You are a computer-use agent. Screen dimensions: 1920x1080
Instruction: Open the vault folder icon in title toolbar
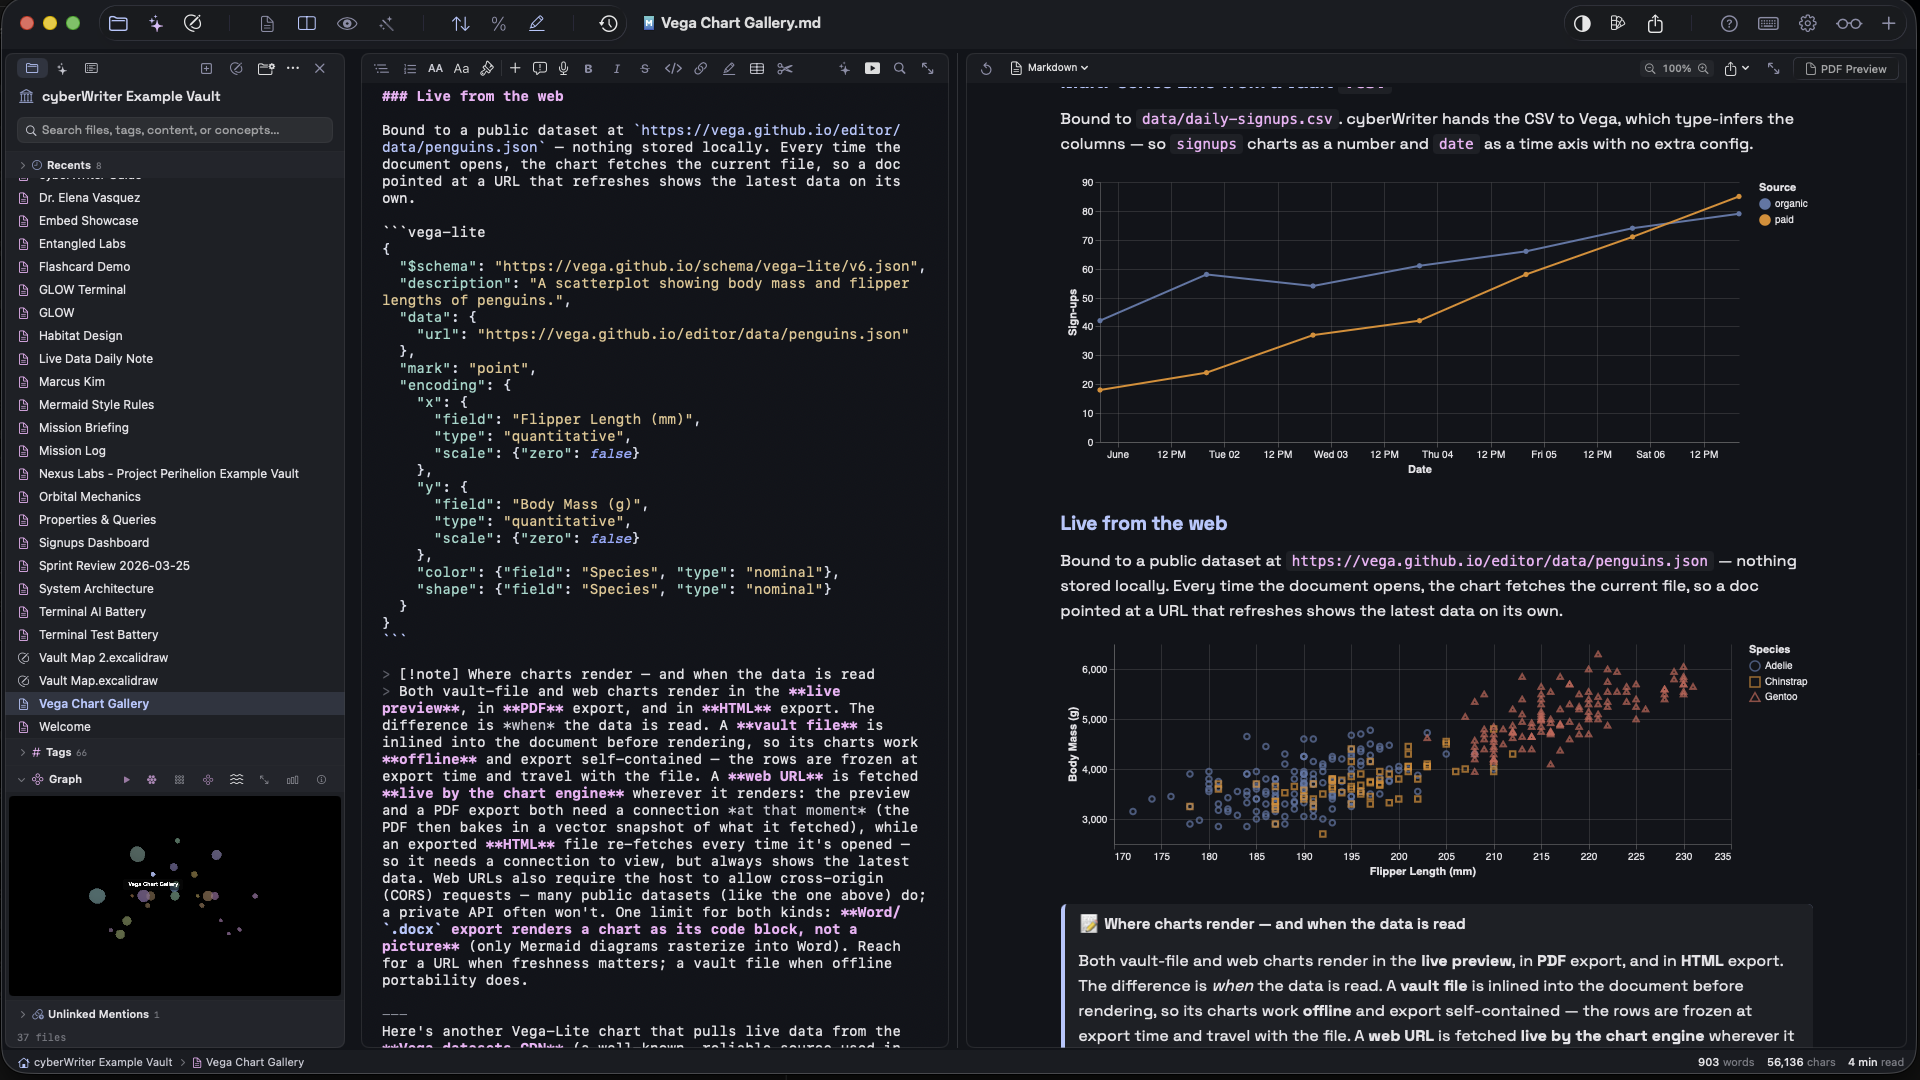(x=118, y=23)
